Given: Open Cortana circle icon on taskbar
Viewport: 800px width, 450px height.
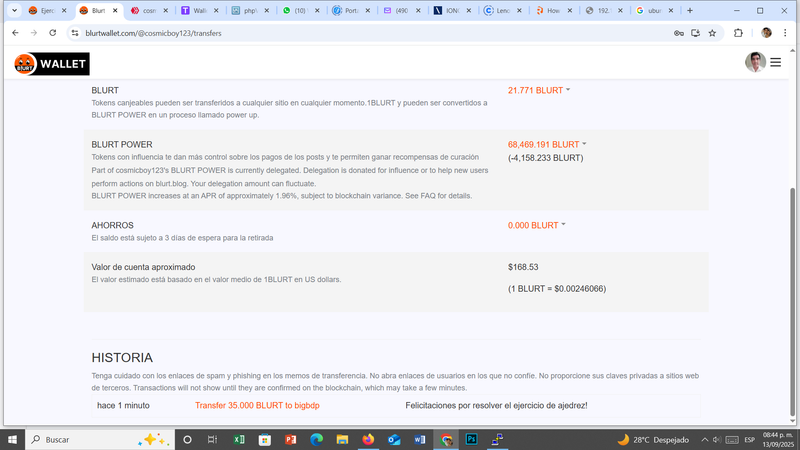Looking at the screenshot, I should point(187,439).
